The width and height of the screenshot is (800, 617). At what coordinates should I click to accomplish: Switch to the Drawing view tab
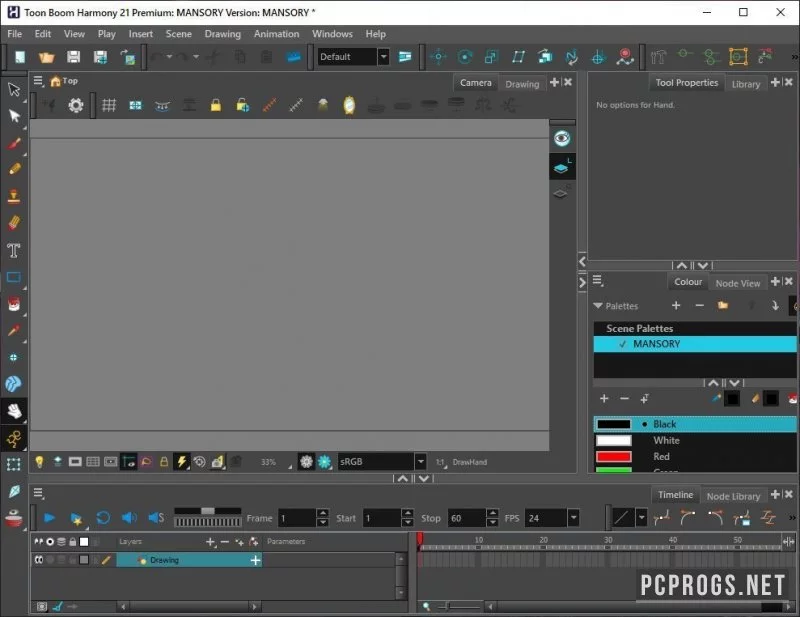coord(522,84)
